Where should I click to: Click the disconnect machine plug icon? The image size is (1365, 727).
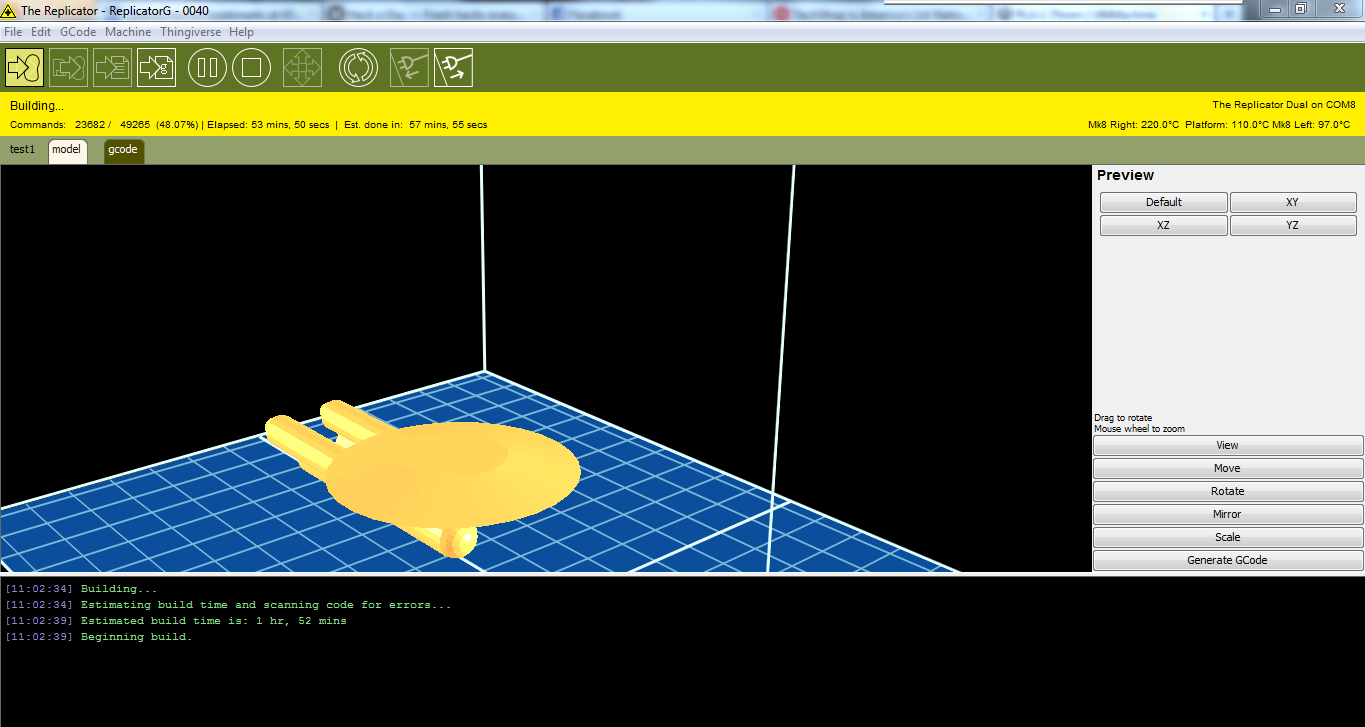click(x=453, y=67)
